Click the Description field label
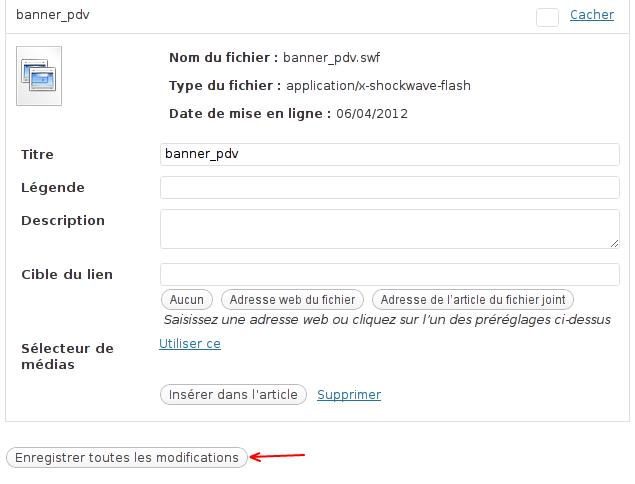 coord(63,221)
